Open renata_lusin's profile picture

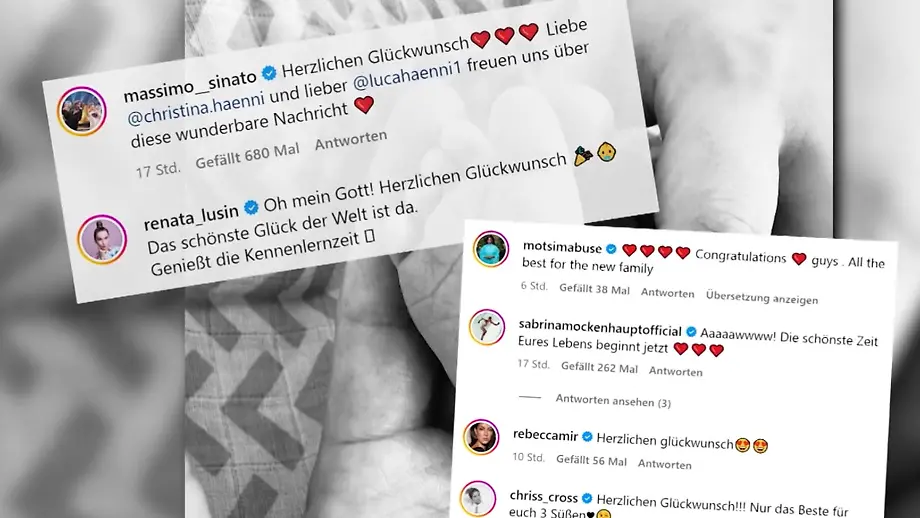click(x=102, y=239)
